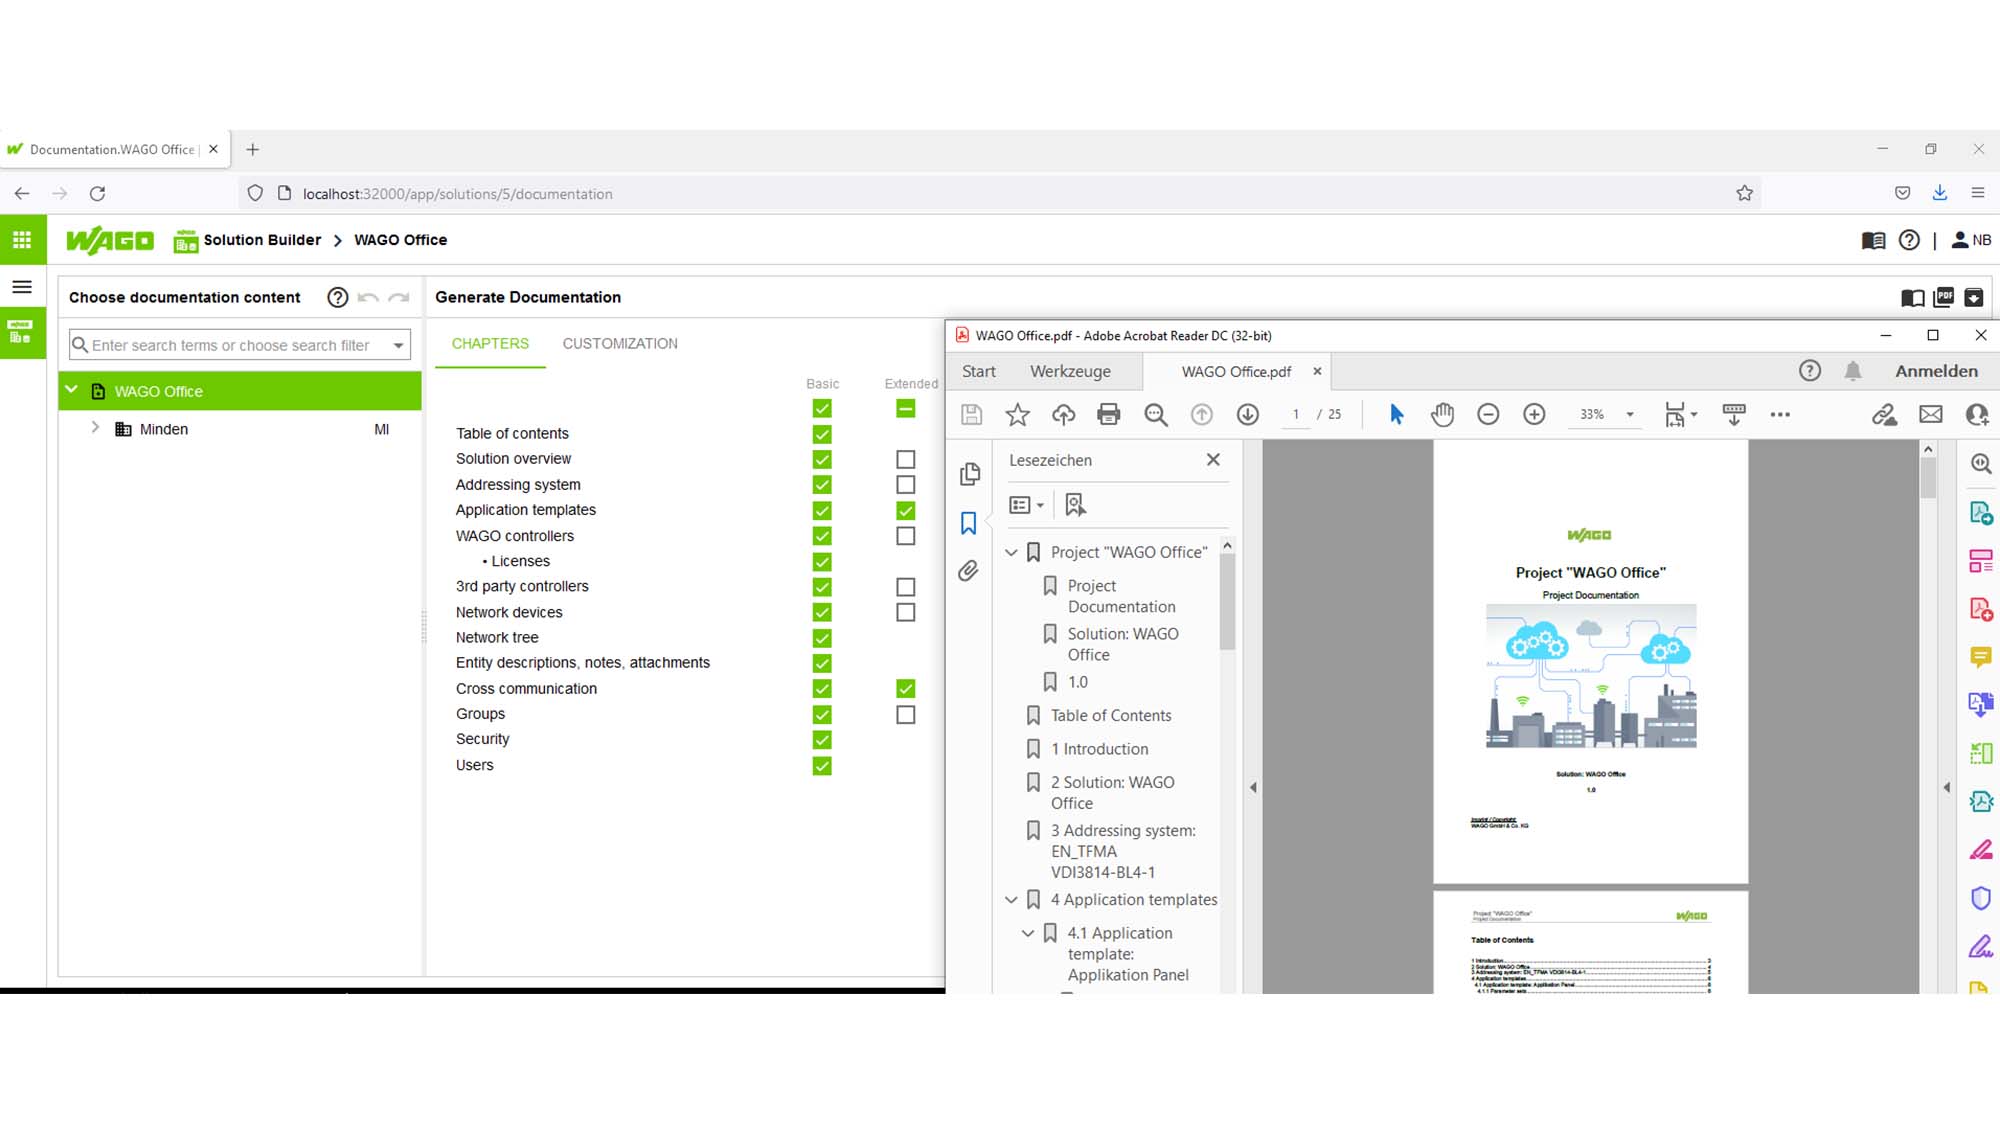
Task: Upload the PDF to cloud in Acrobat
Action: coord(1063,415)
